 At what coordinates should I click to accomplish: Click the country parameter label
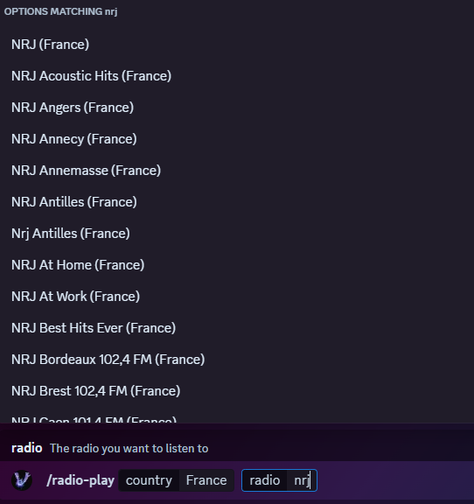click(149, 480)
